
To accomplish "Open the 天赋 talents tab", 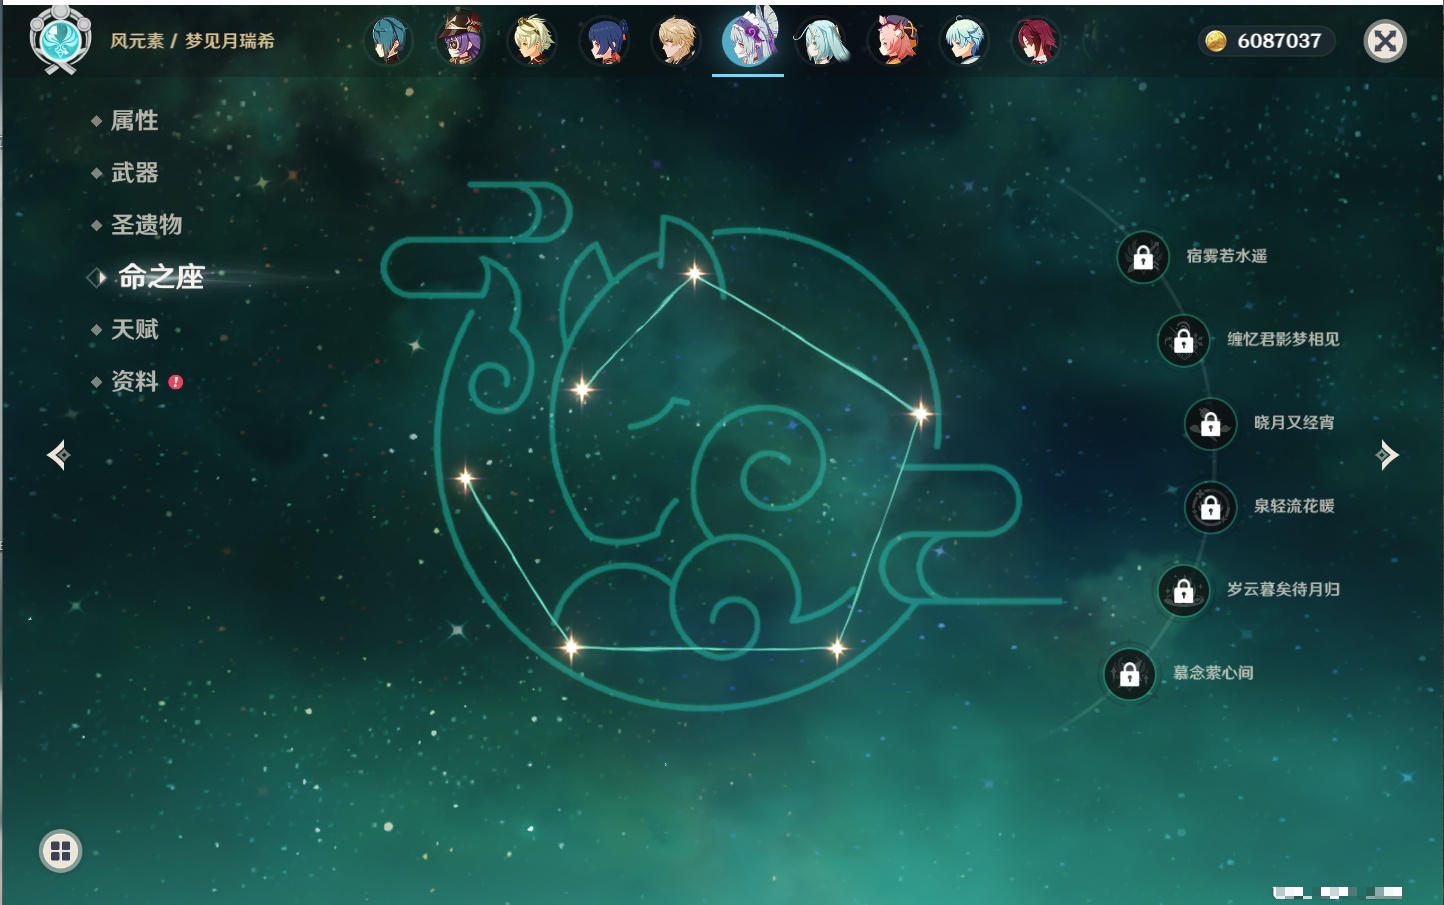I will coord(134,329).
